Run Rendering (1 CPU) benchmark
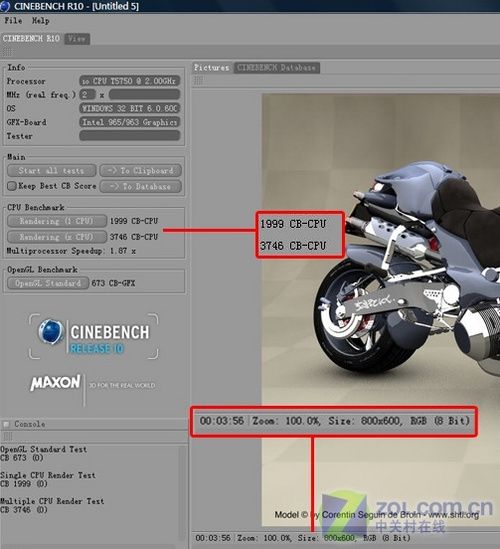This screenshot has height=549, width=500. coord(57,221)
